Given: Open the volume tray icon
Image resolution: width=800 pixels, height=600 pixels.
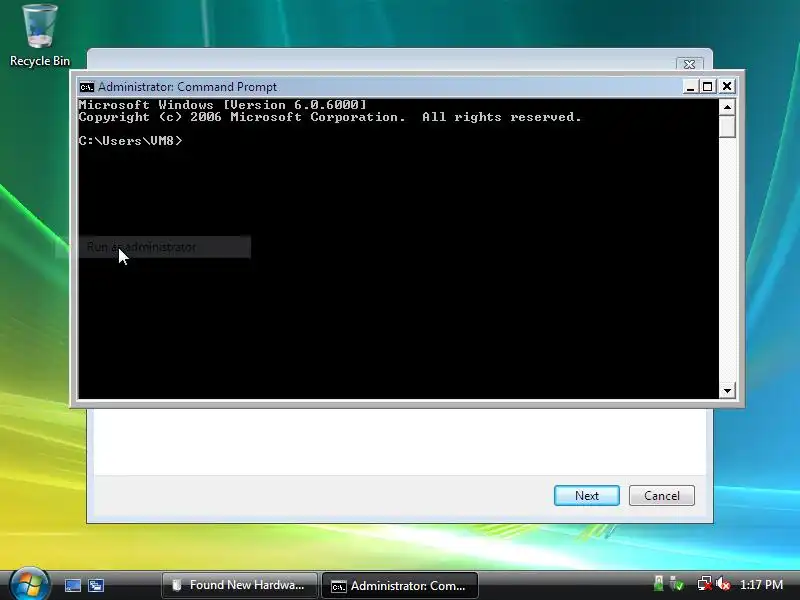Looking at the screenshot, I should pos(722,584).
